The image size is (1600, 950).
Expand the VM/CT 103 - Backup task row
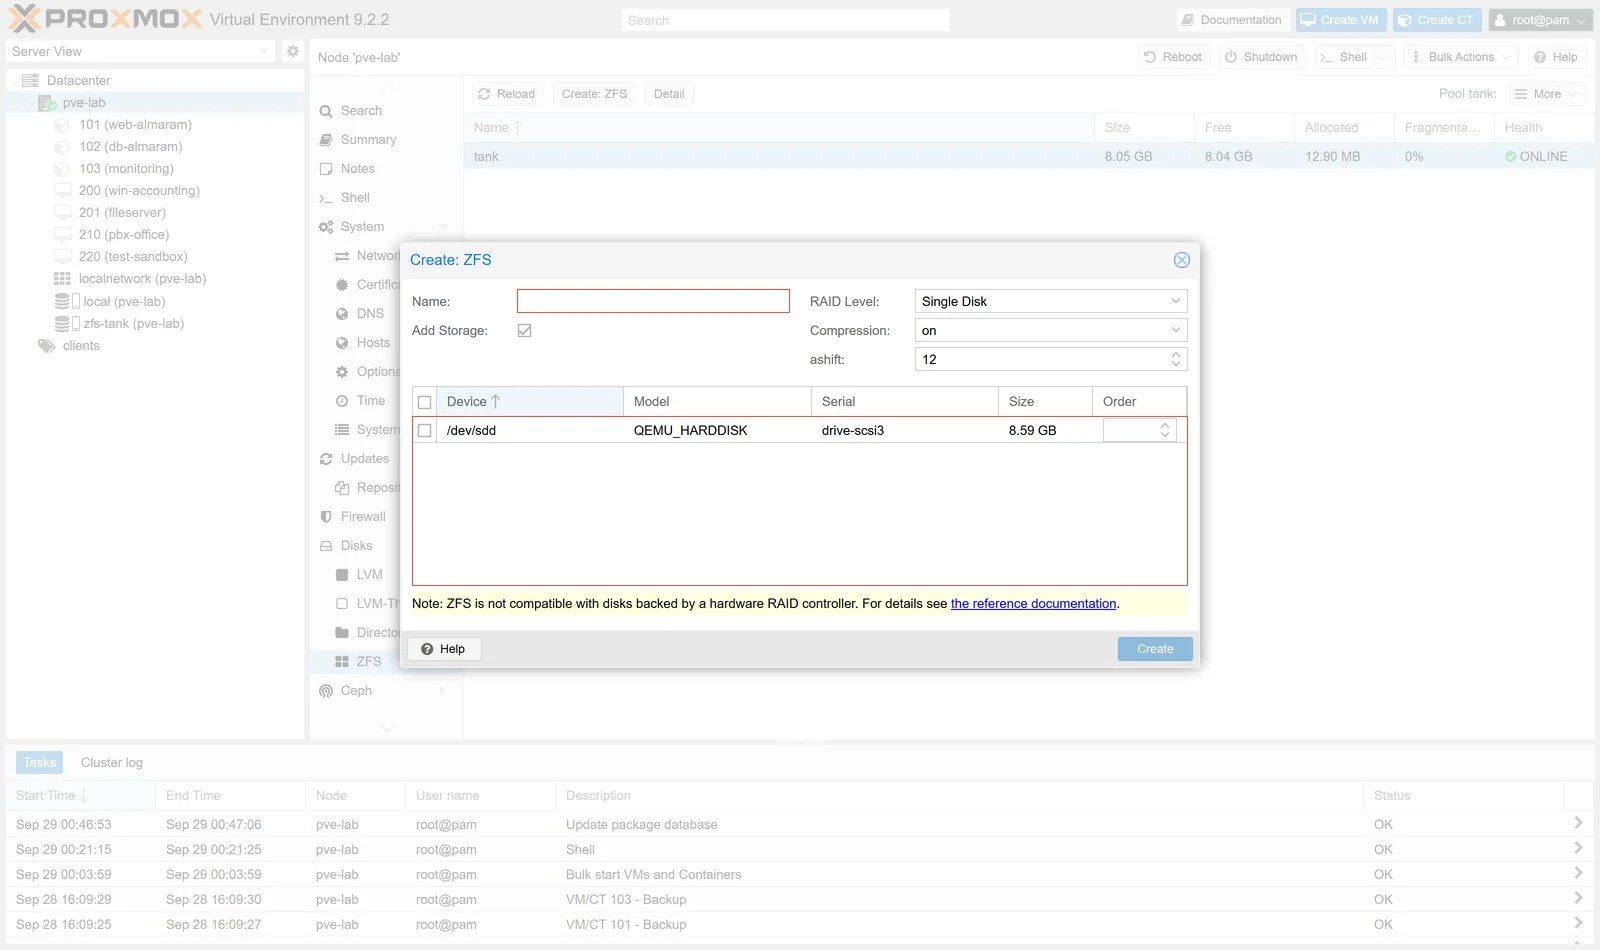click(x=1578, y=898)
